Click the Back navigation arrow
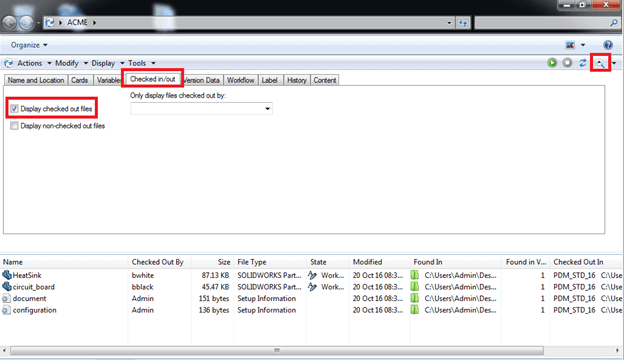 [x=9, y=23]
